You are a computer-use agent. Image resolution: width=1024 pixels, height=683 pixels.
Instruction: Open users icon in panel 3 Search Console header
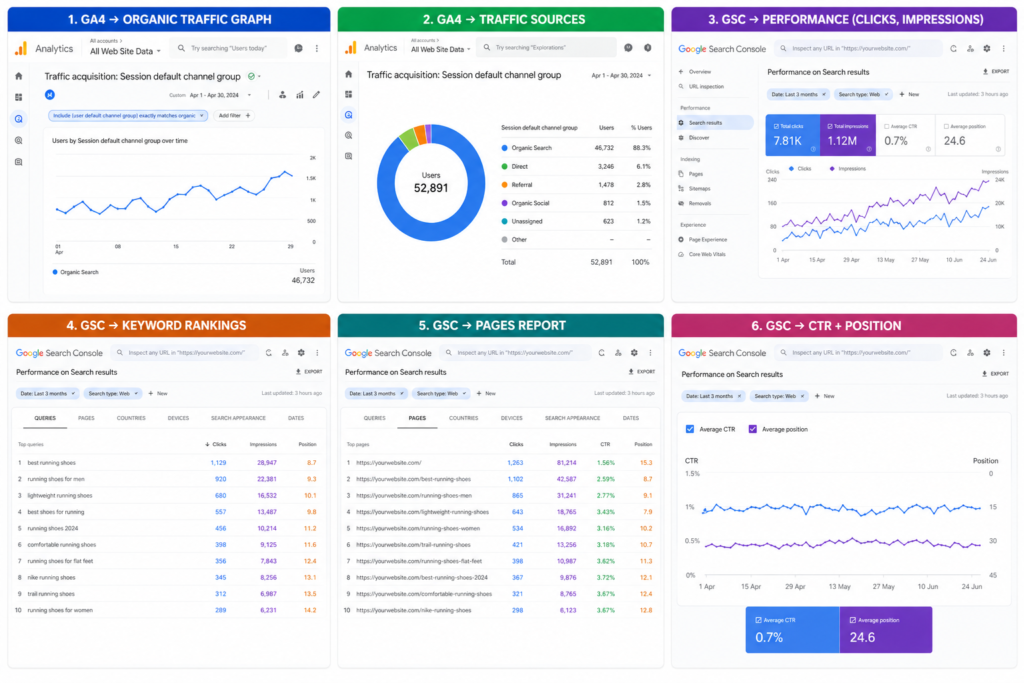click(x=970, y=48)
